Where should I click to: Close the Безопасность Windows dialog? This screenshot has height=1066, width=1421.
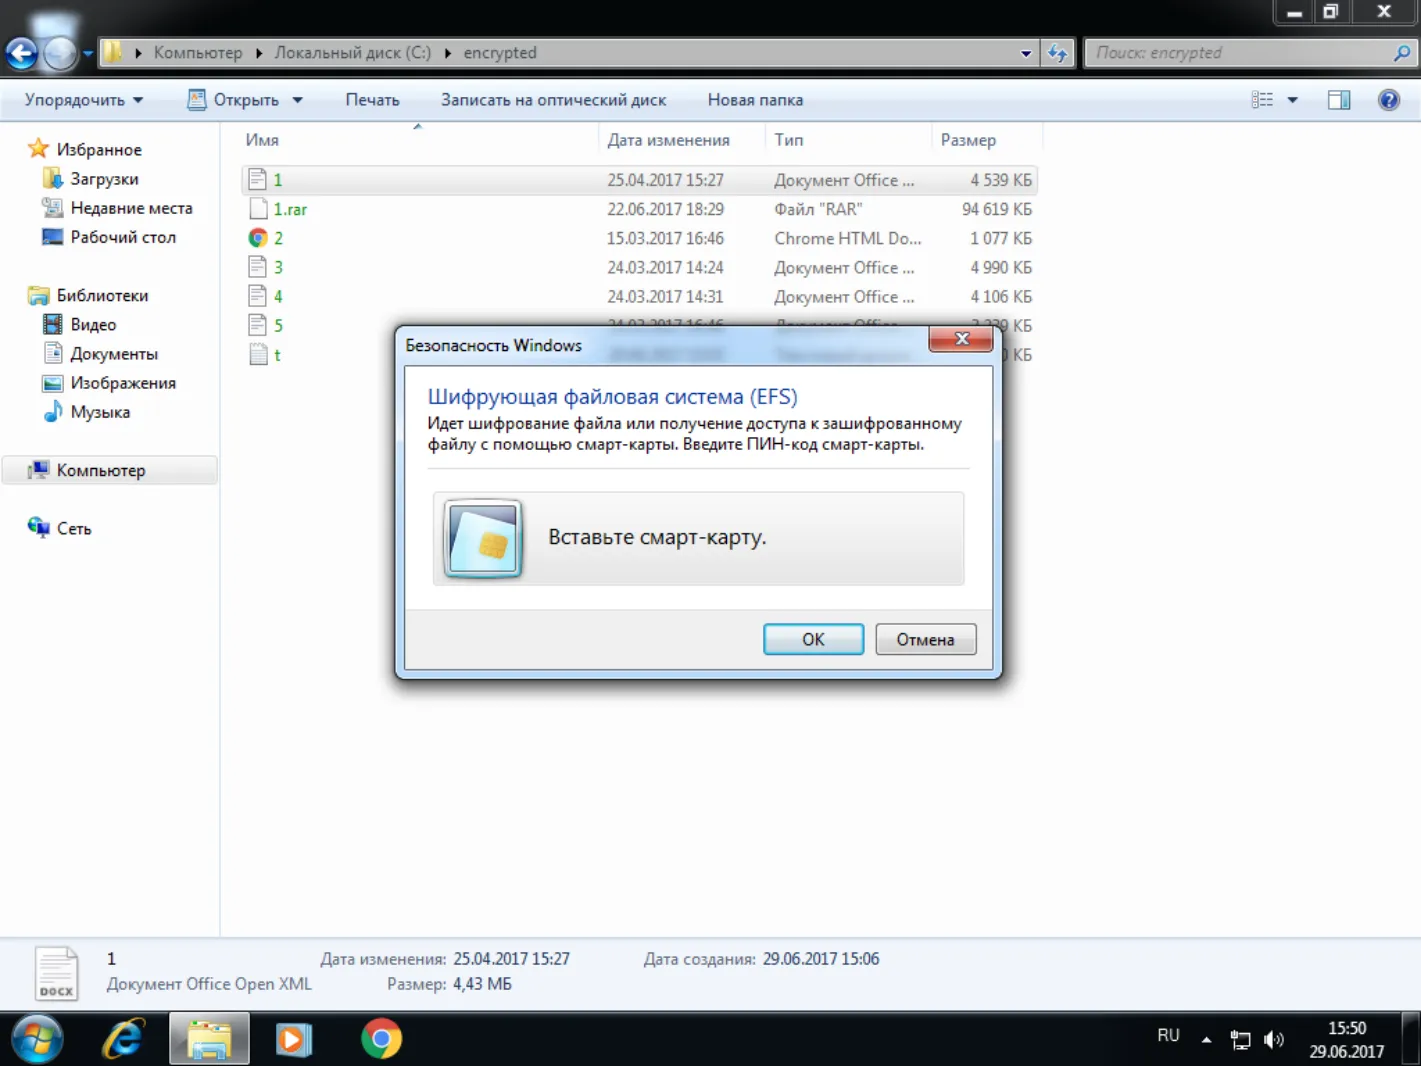click(961, 339)
